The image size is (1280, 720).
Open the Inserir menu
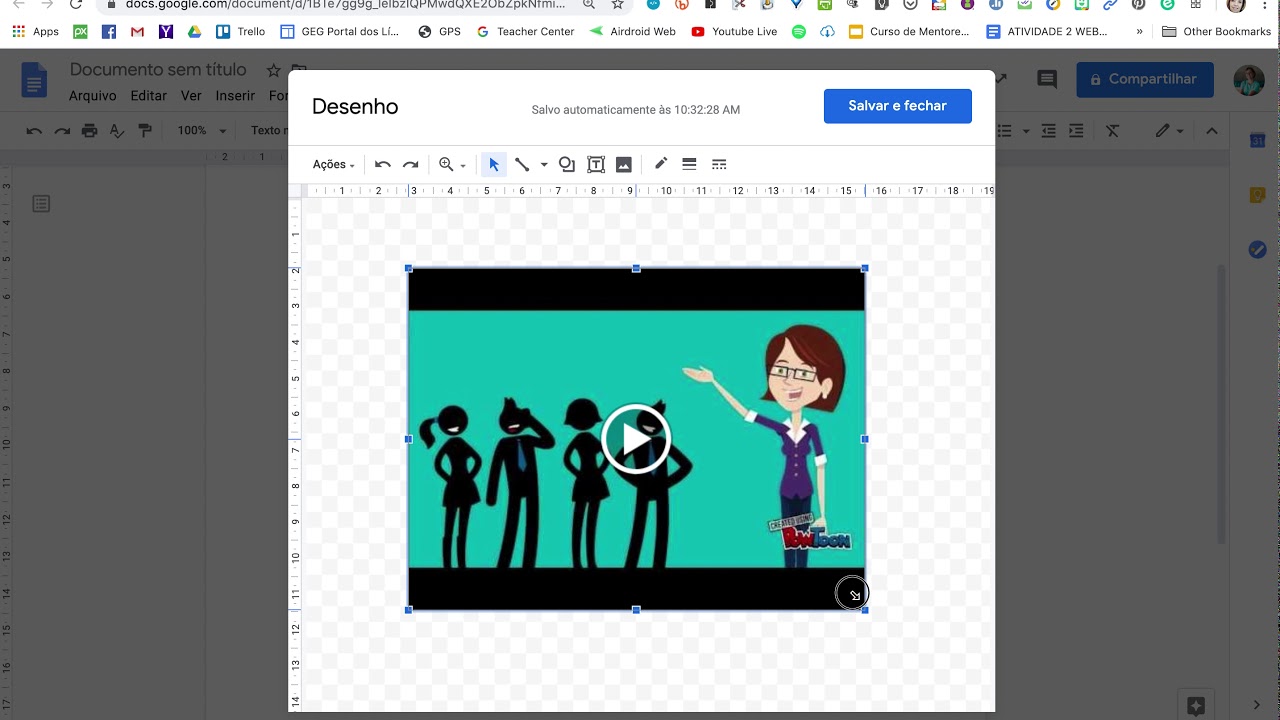coord(235,96)
